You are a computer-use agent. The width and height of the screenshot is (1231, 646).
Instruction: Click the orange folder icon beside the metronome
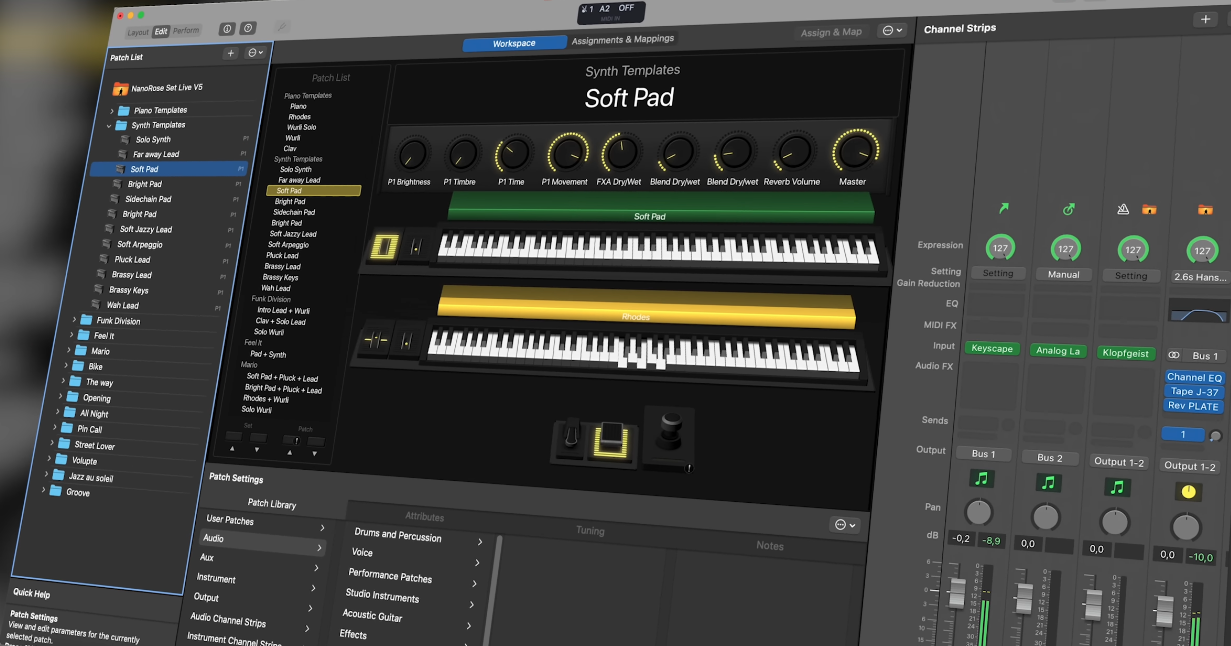[x=1150, y=209]
